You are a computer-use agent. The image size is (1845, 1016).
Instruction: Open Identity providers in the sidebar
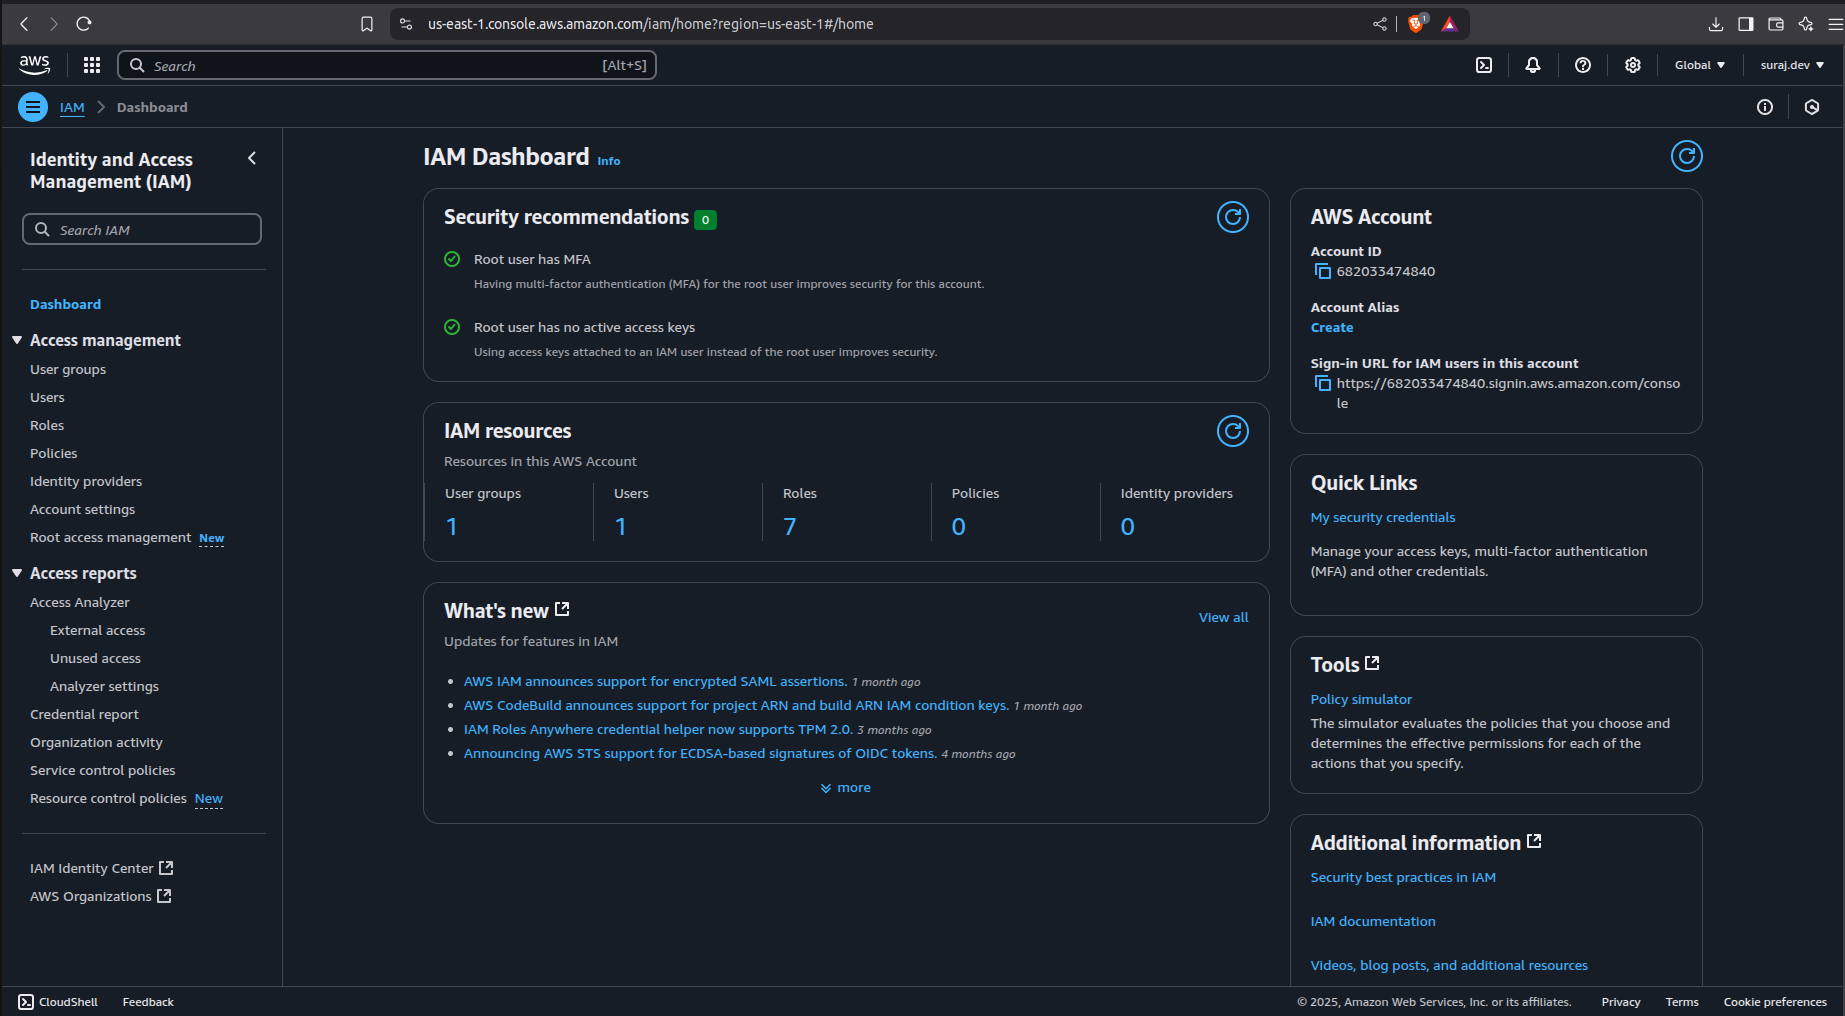(86, 481)
